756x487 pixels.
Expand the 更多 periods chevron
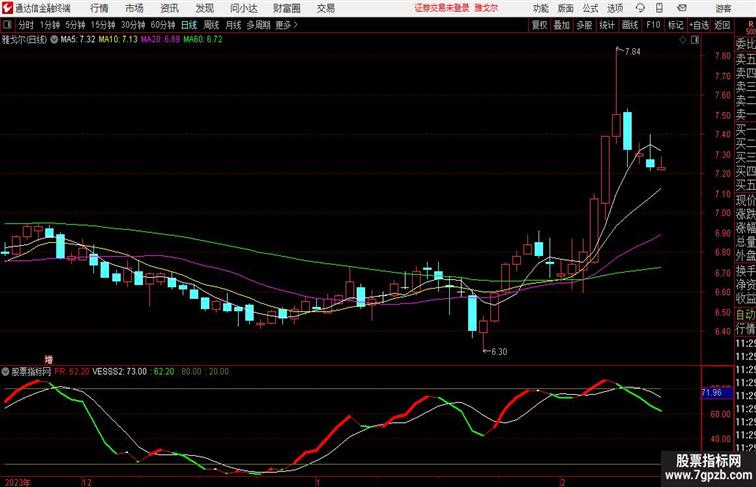coord(296,25)
